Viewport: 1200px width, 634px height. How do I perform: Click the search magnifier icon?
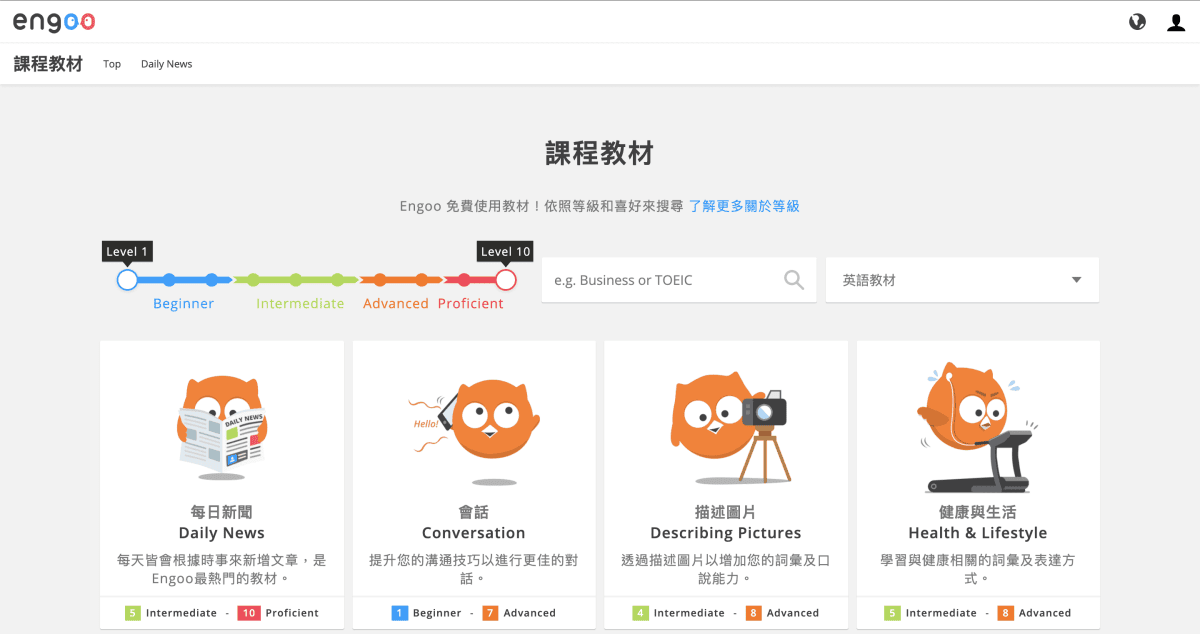794,280
